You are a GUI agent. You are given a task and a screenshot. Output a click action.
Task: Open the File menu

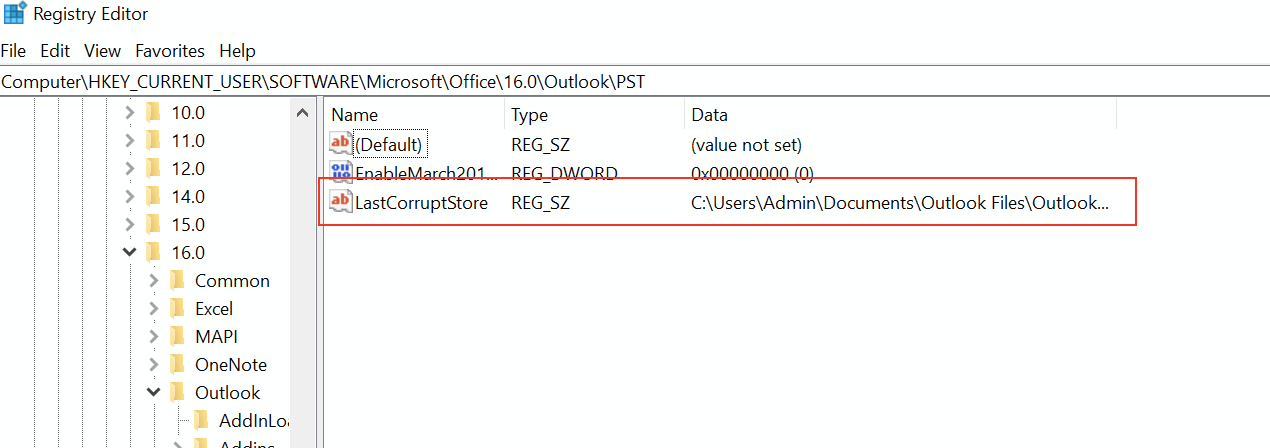(14, 51)
